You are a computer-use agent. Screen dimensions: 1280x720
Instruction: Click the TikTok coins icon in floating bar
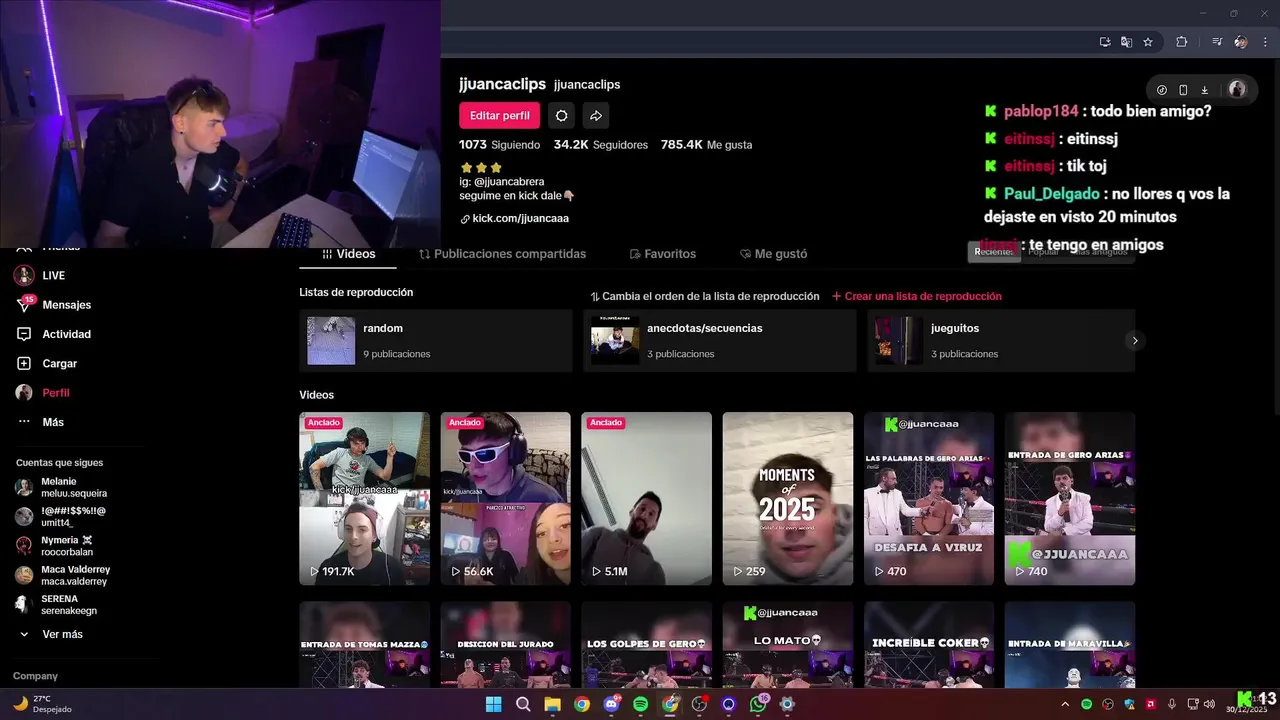[1162, 90]
